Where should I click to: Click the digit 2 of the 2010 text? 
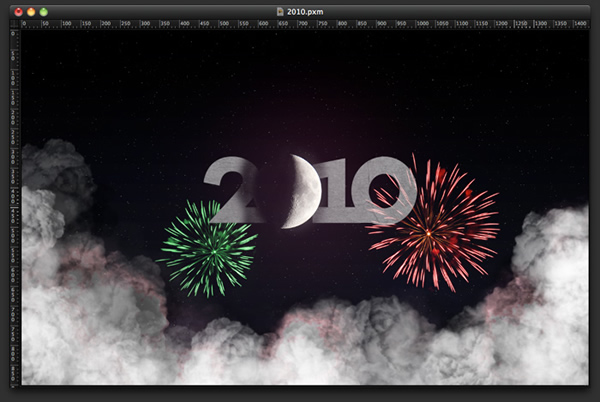233,190
